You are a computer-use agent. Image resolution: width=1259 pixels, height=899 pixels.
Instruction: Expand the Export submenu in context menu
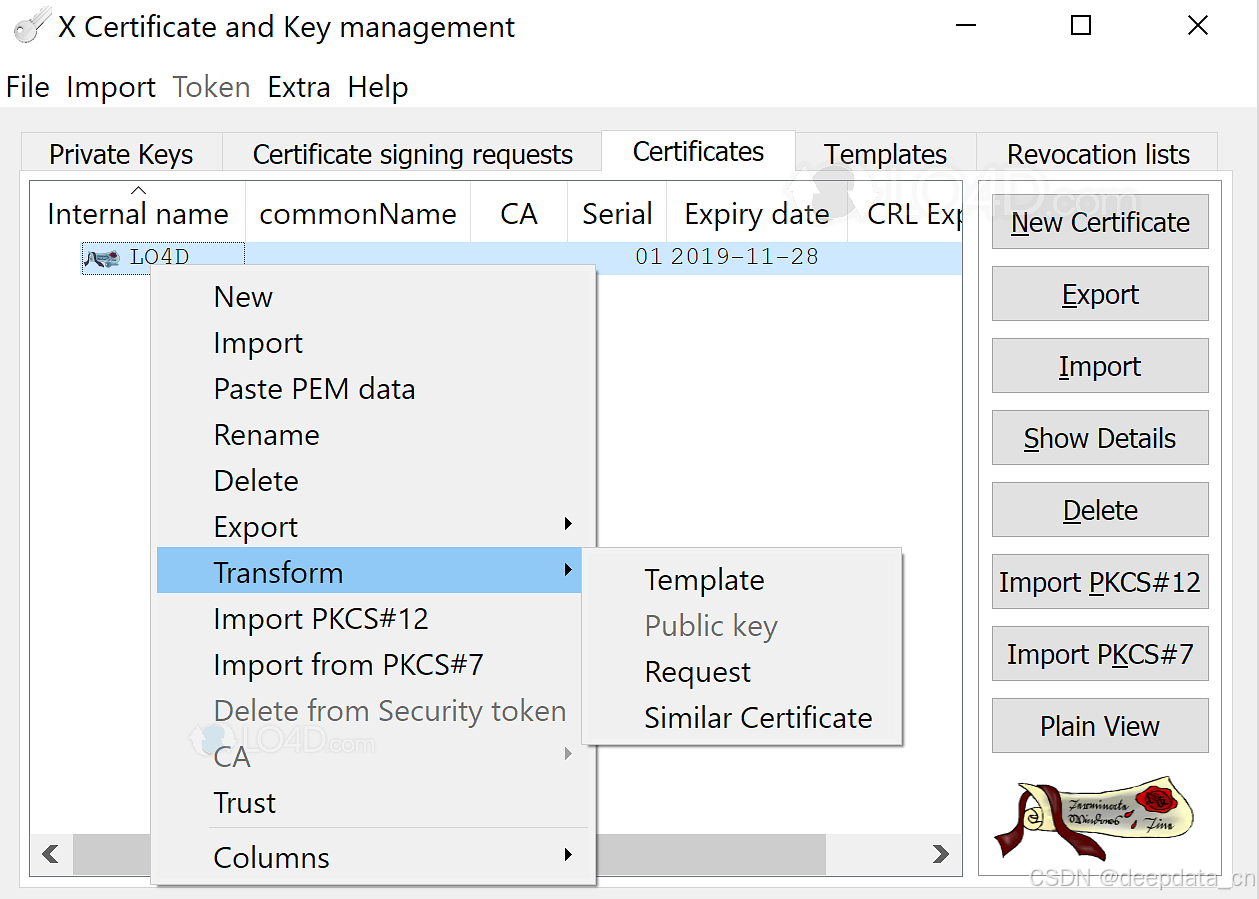point(370,527)
